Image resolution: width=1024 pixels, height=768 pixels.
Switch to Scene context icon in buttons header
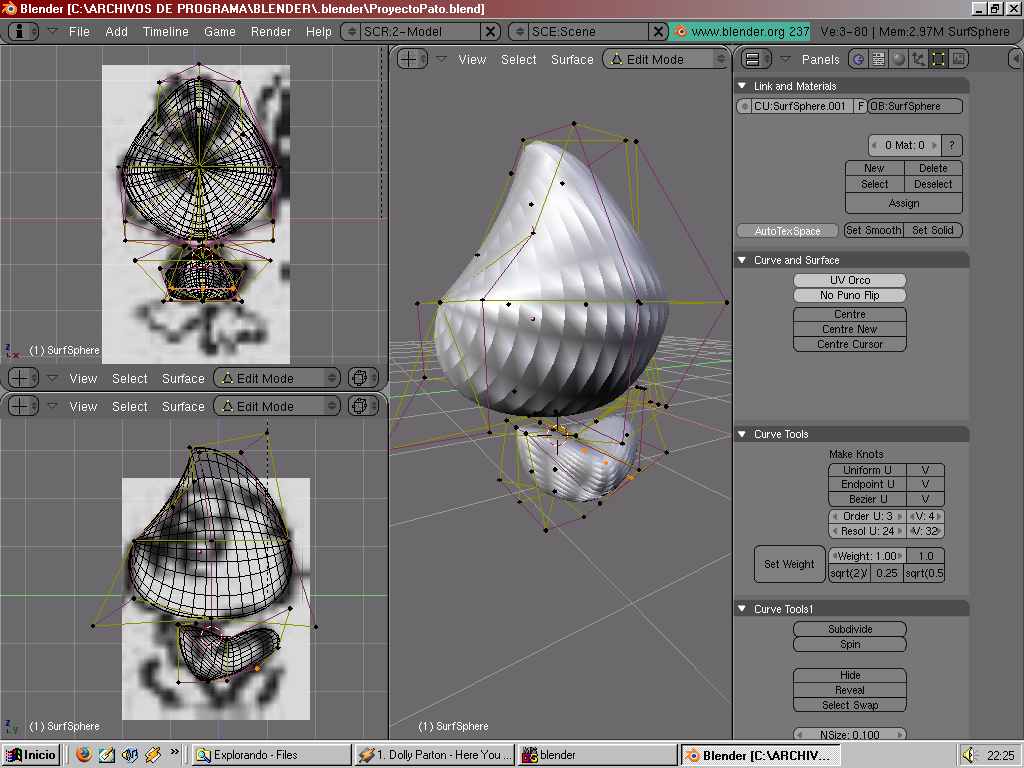click(958, 59)
